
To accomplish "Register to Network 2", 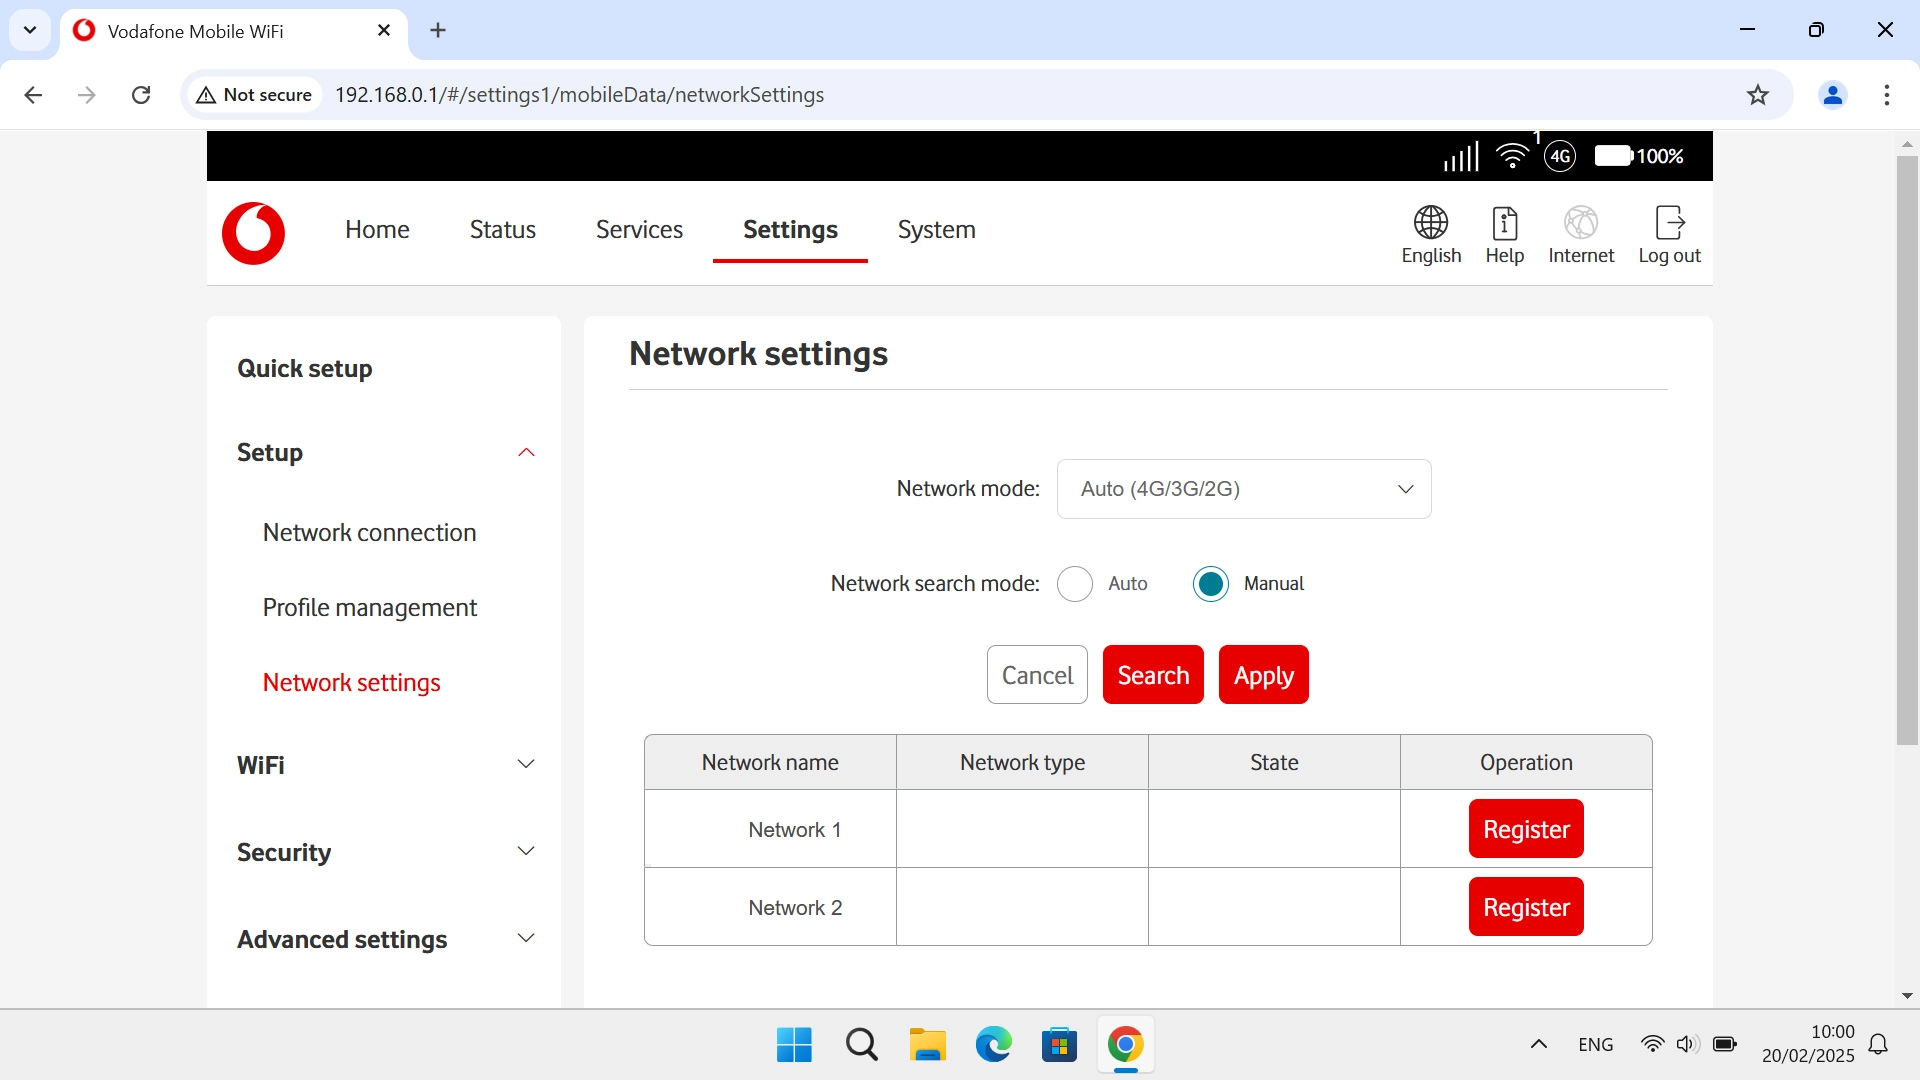I will pyautogui.click(x=1525, y=907).
